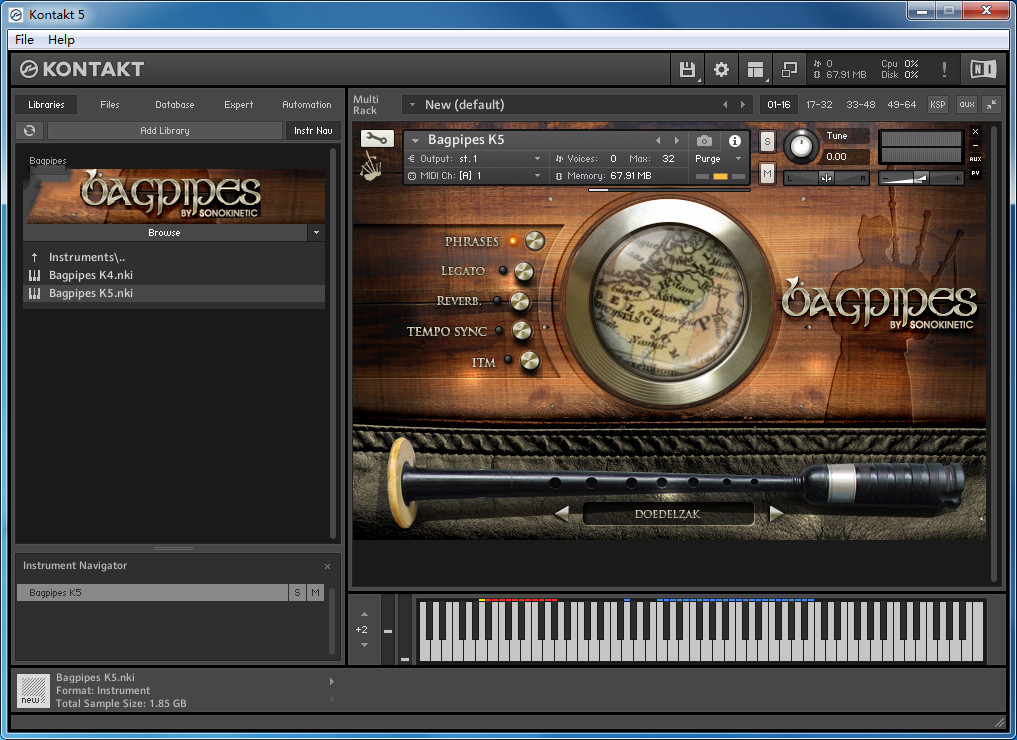Refresh the library list
The image size is (1017, 740).
30,130
